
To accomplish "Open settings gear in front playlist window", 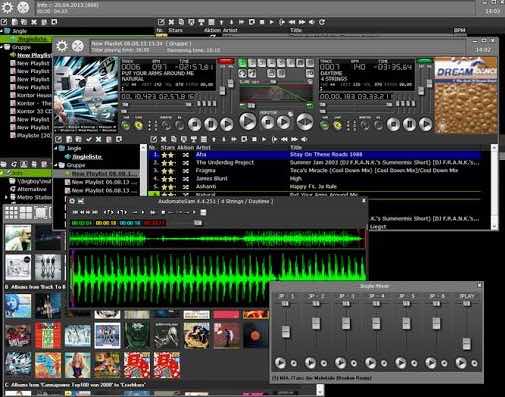I will (62, 46).
